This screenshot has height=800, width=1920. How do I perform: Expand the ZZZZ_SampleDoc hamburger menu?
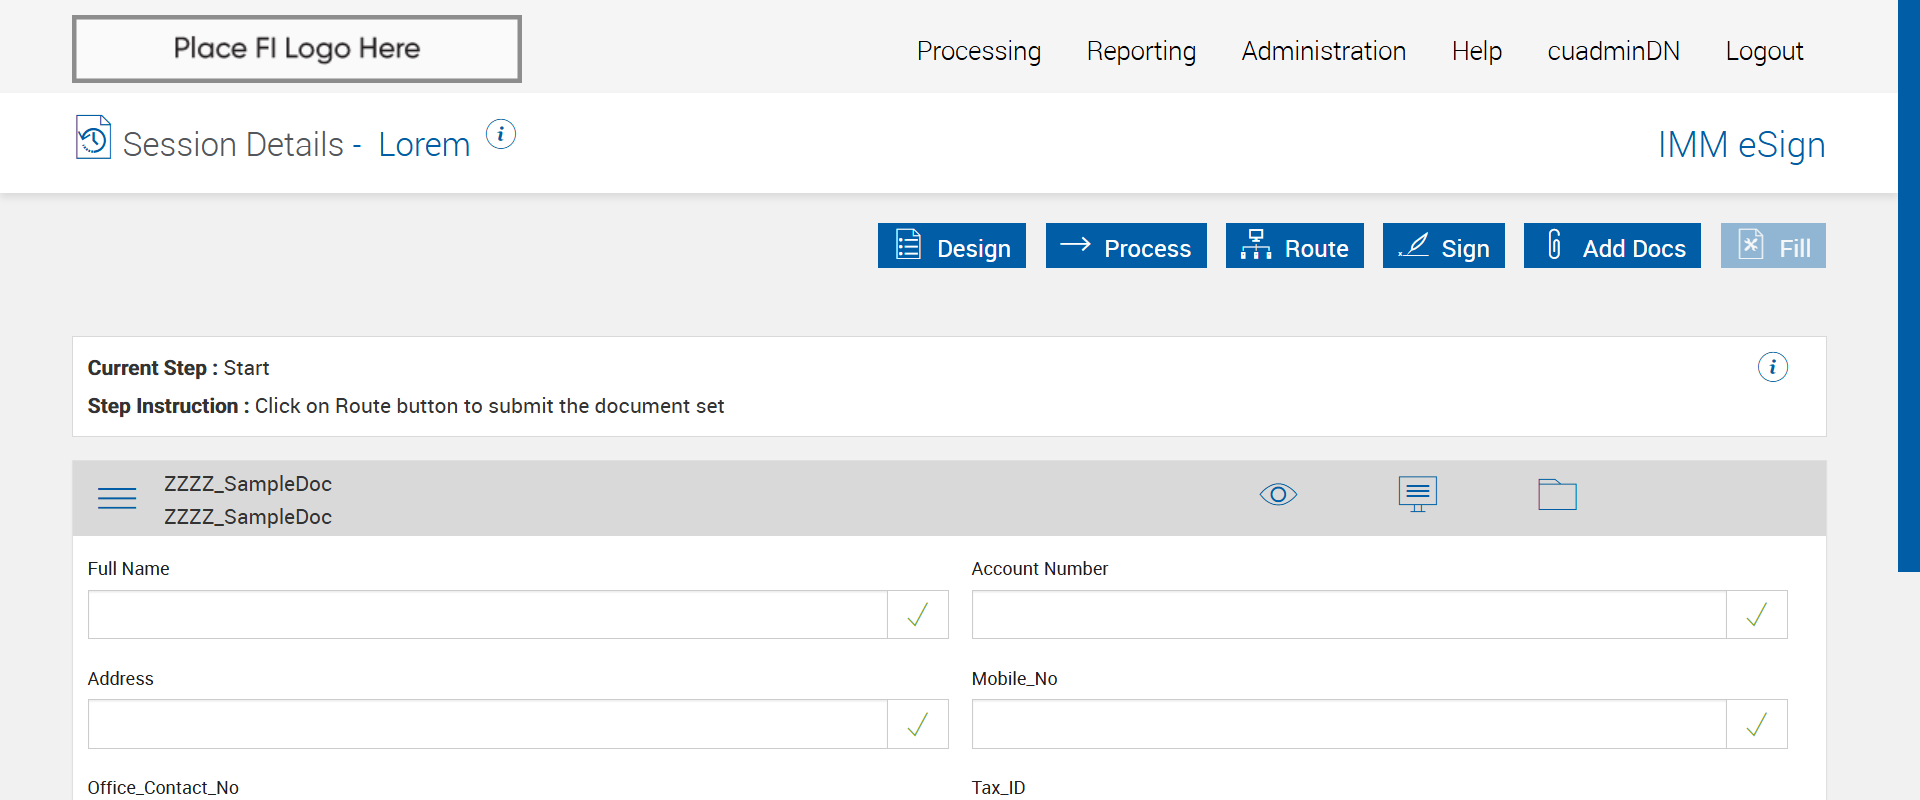pos(117,498)
